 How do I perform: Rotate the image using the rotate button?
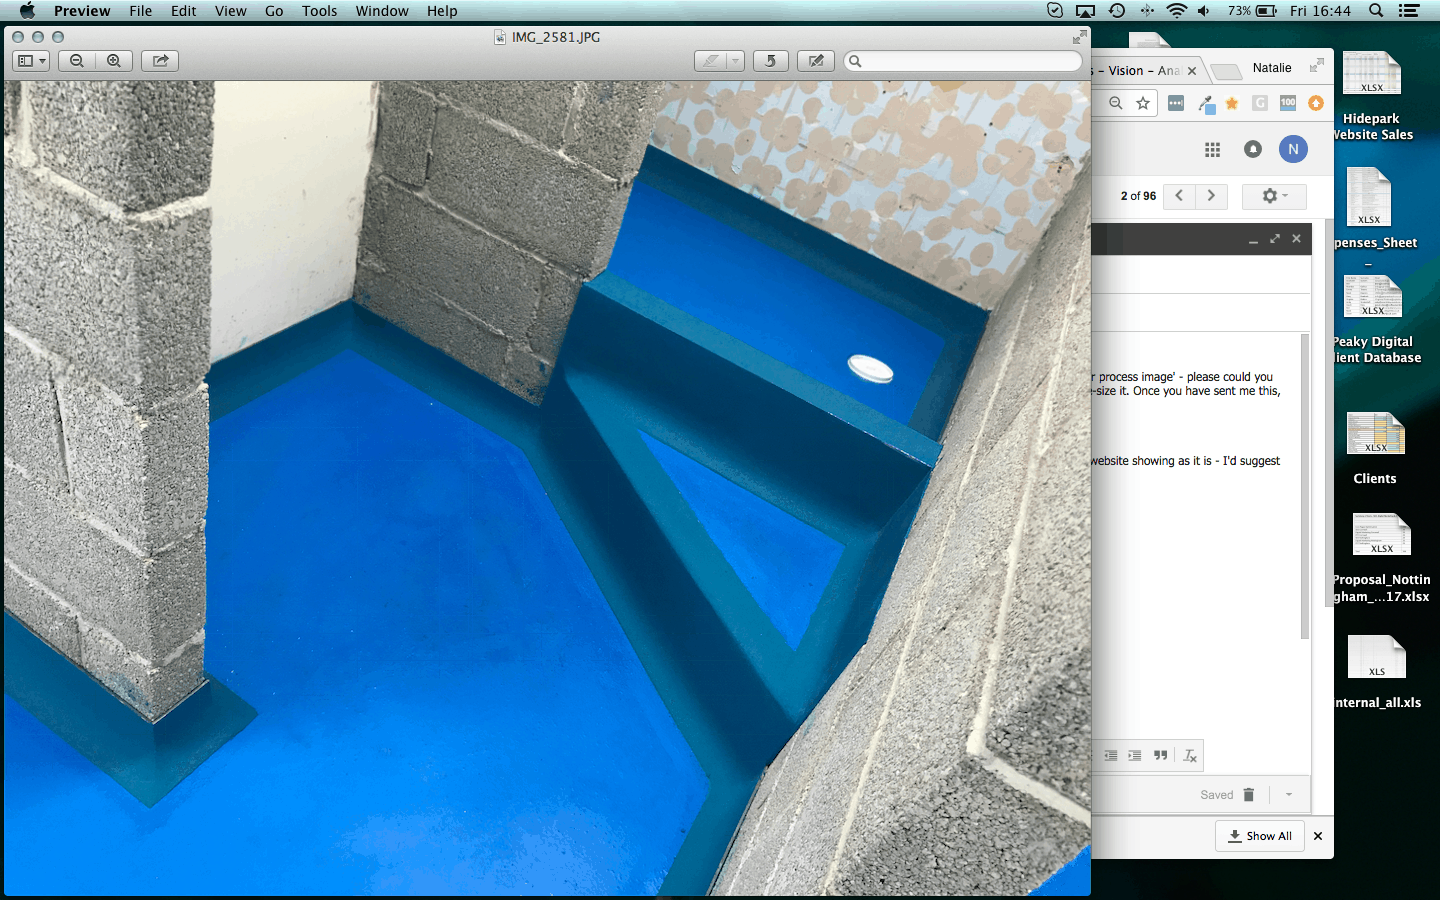(x=770, y=61)
